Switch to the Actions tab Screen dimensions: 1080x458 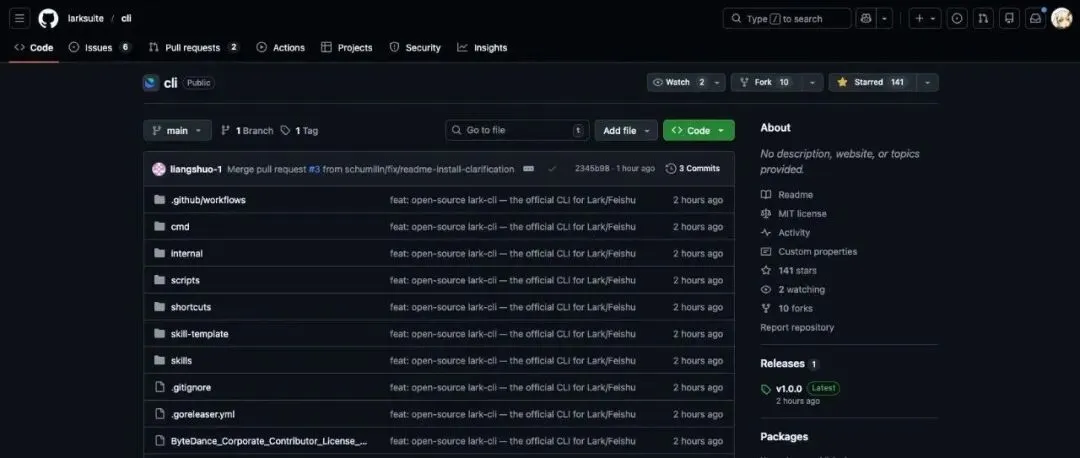tap(280, 48)
